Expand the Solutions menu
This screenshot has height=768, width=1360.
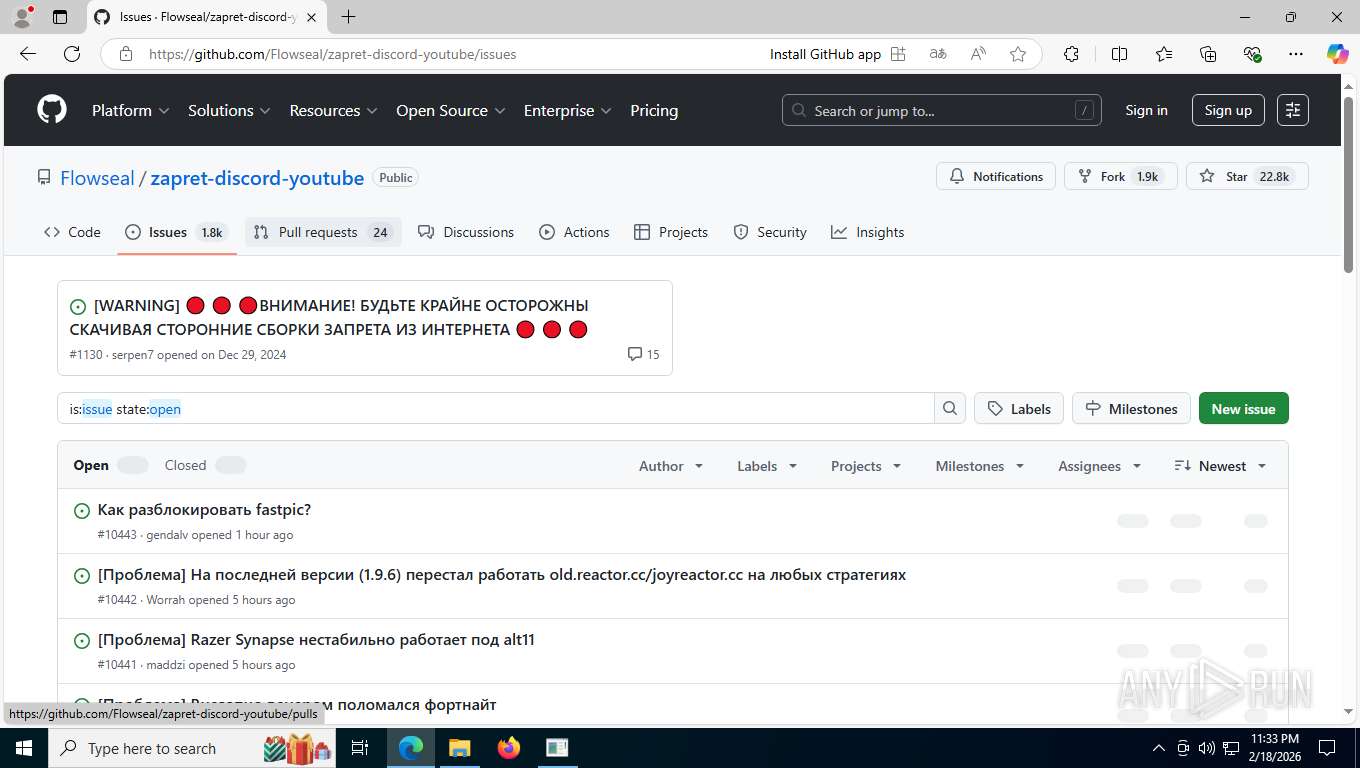click(229, 111)
